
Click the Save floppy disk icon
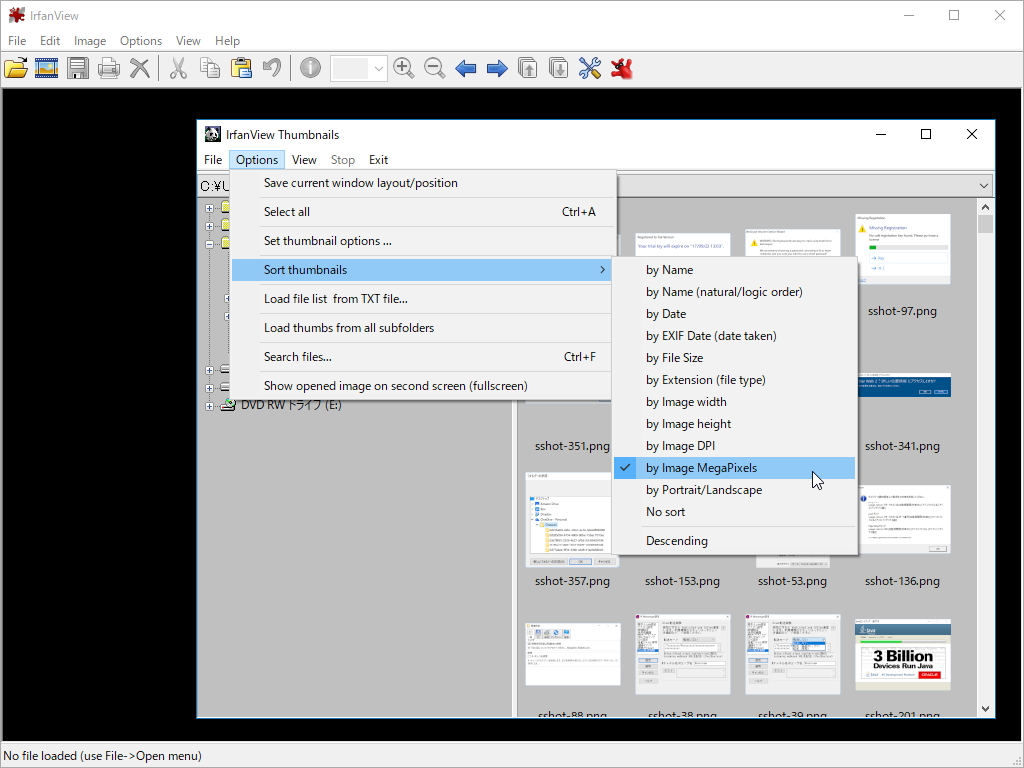point(78,68)
